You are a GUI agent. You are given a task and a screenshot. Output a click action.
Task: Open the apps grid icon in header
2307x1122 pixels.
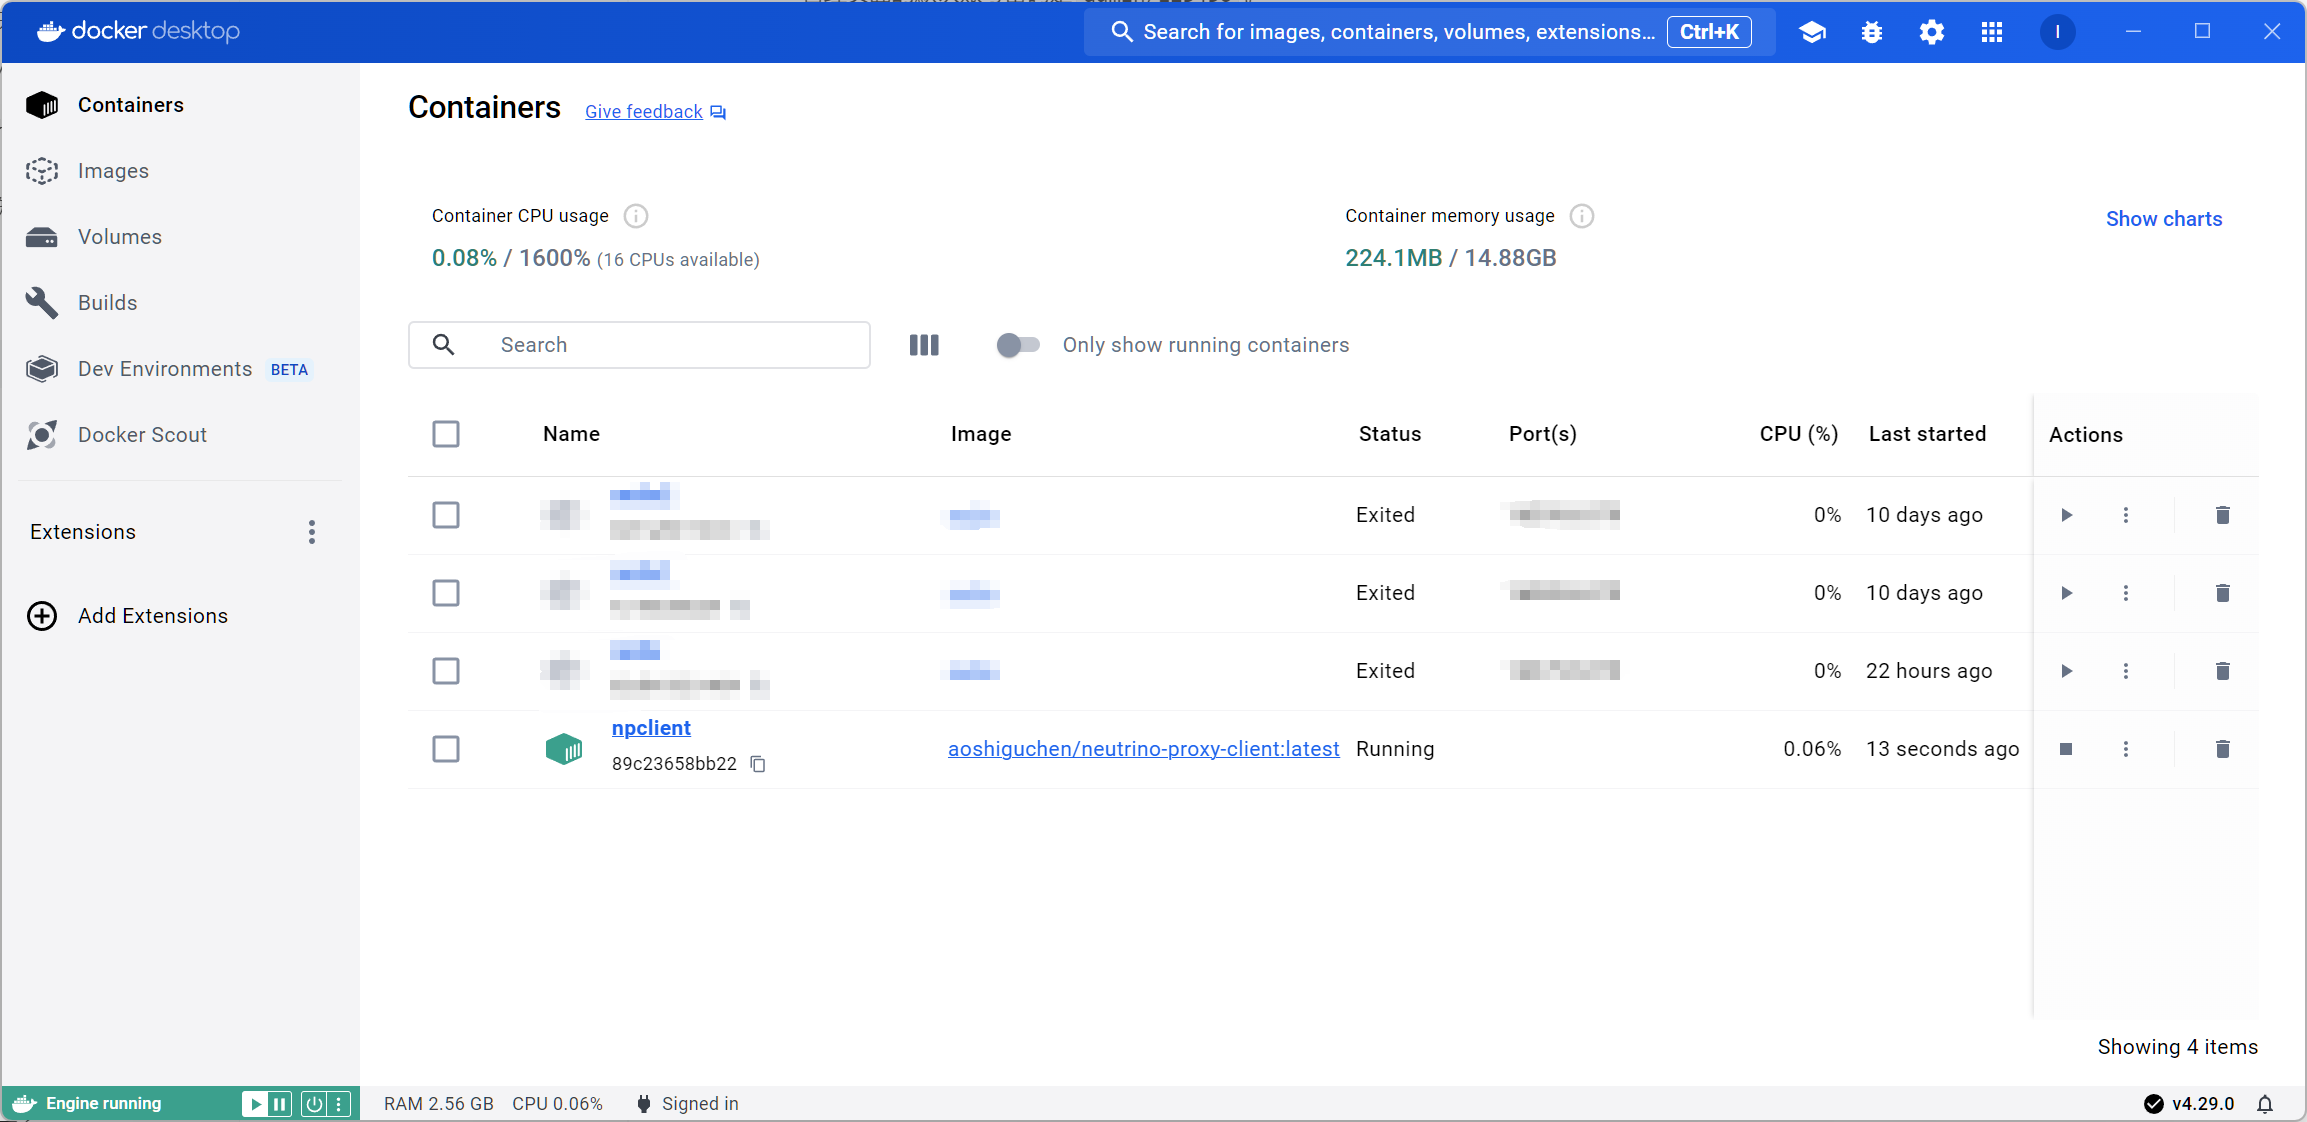1992,32
